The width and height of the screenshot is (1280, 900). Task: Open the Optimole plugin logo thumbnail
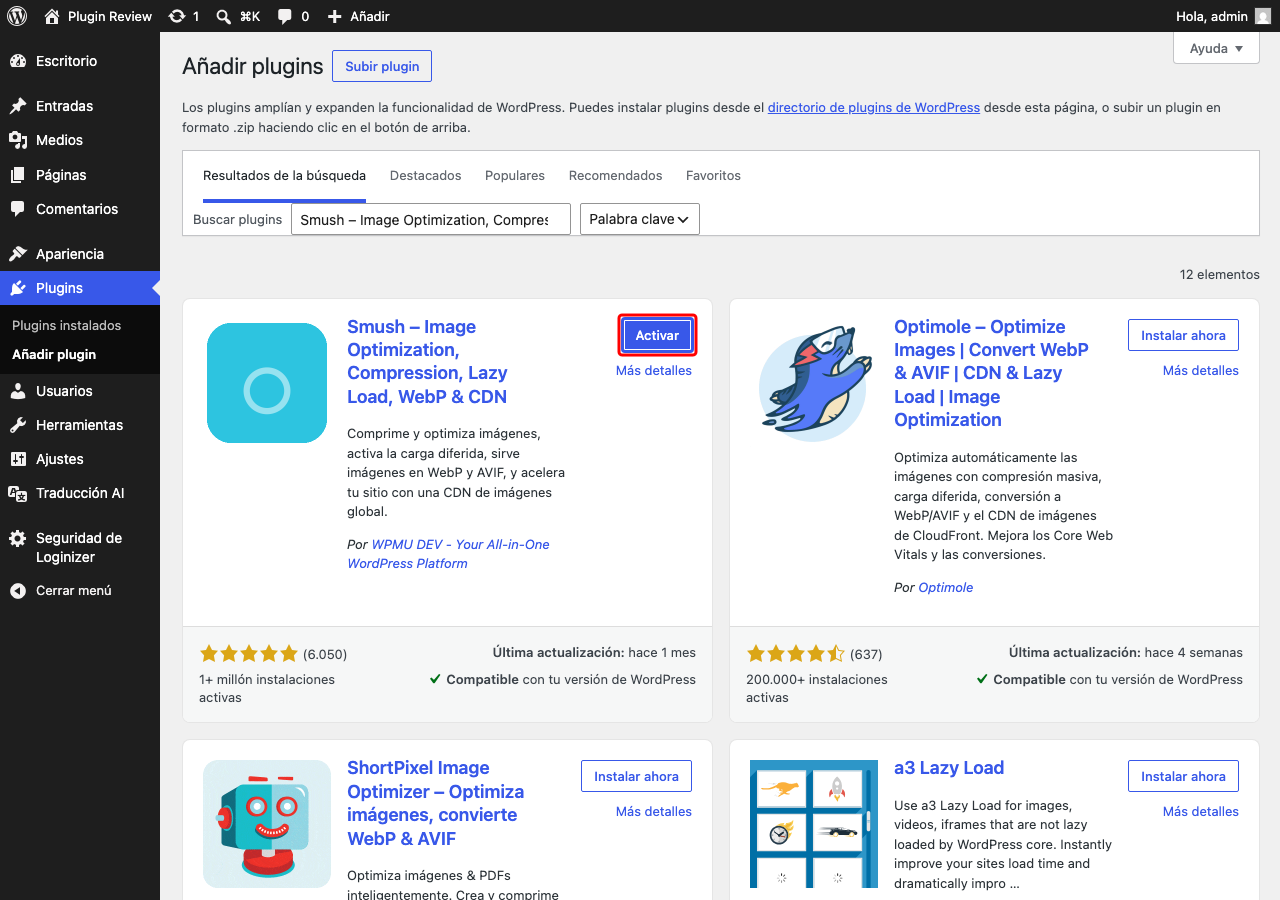click(x=814, y=383)
